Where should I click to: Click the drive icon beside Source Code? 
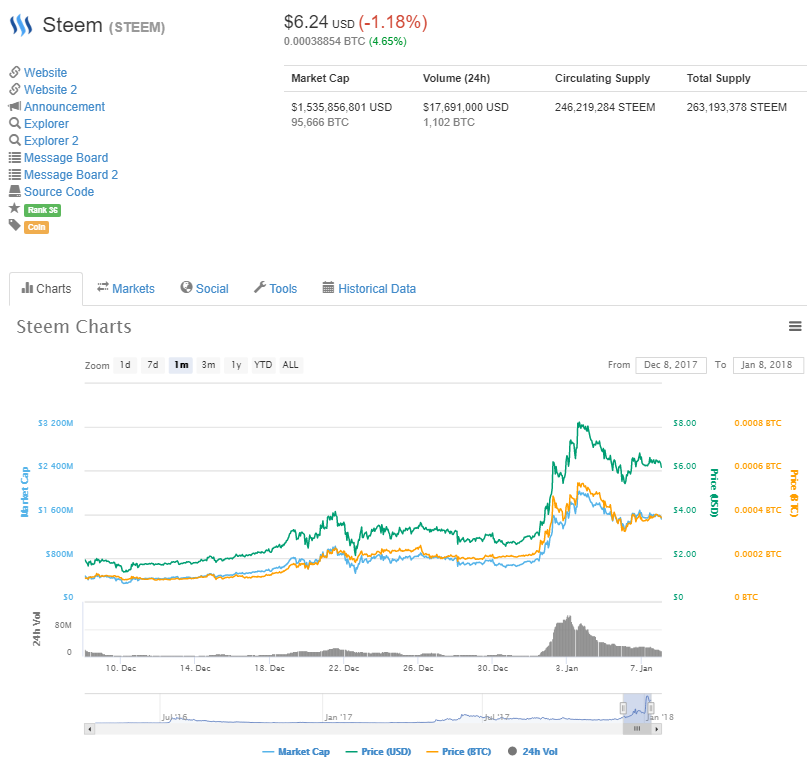click(x=15, y=191)
